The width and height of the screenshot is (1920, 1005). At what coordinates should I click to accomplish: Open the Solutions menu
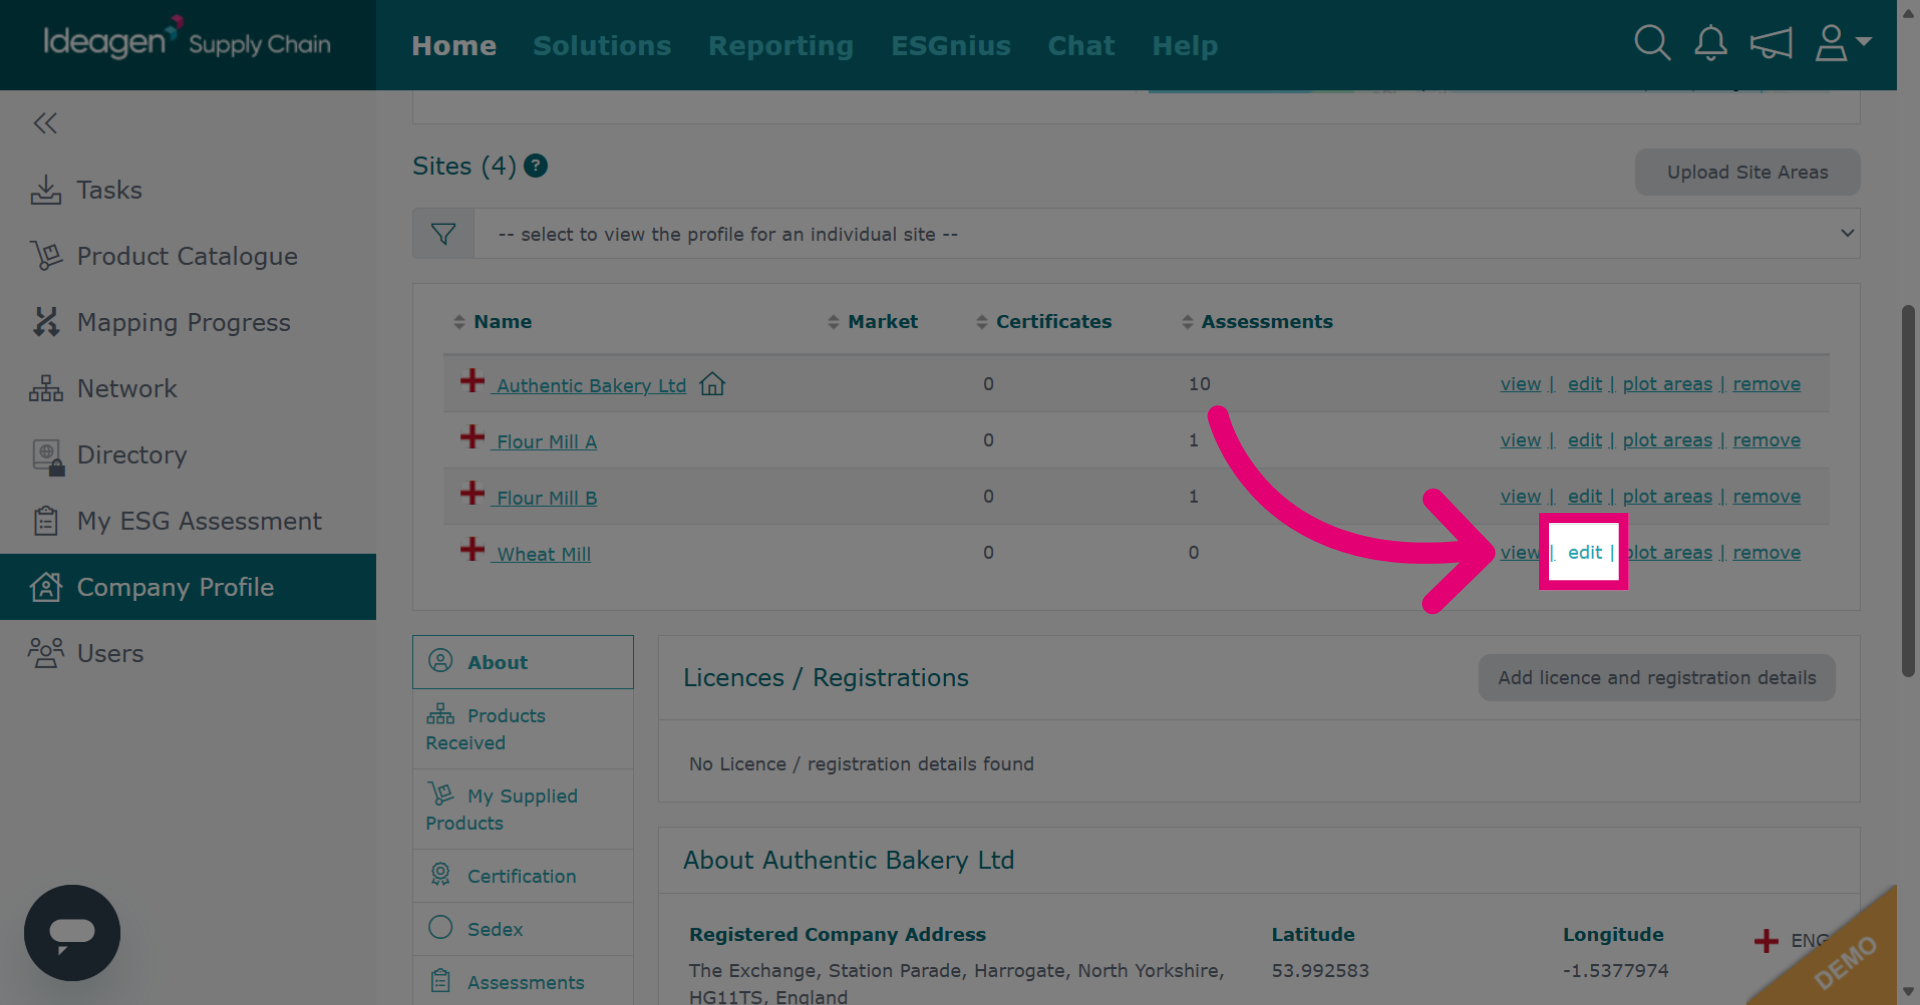[x=602, y=46]
